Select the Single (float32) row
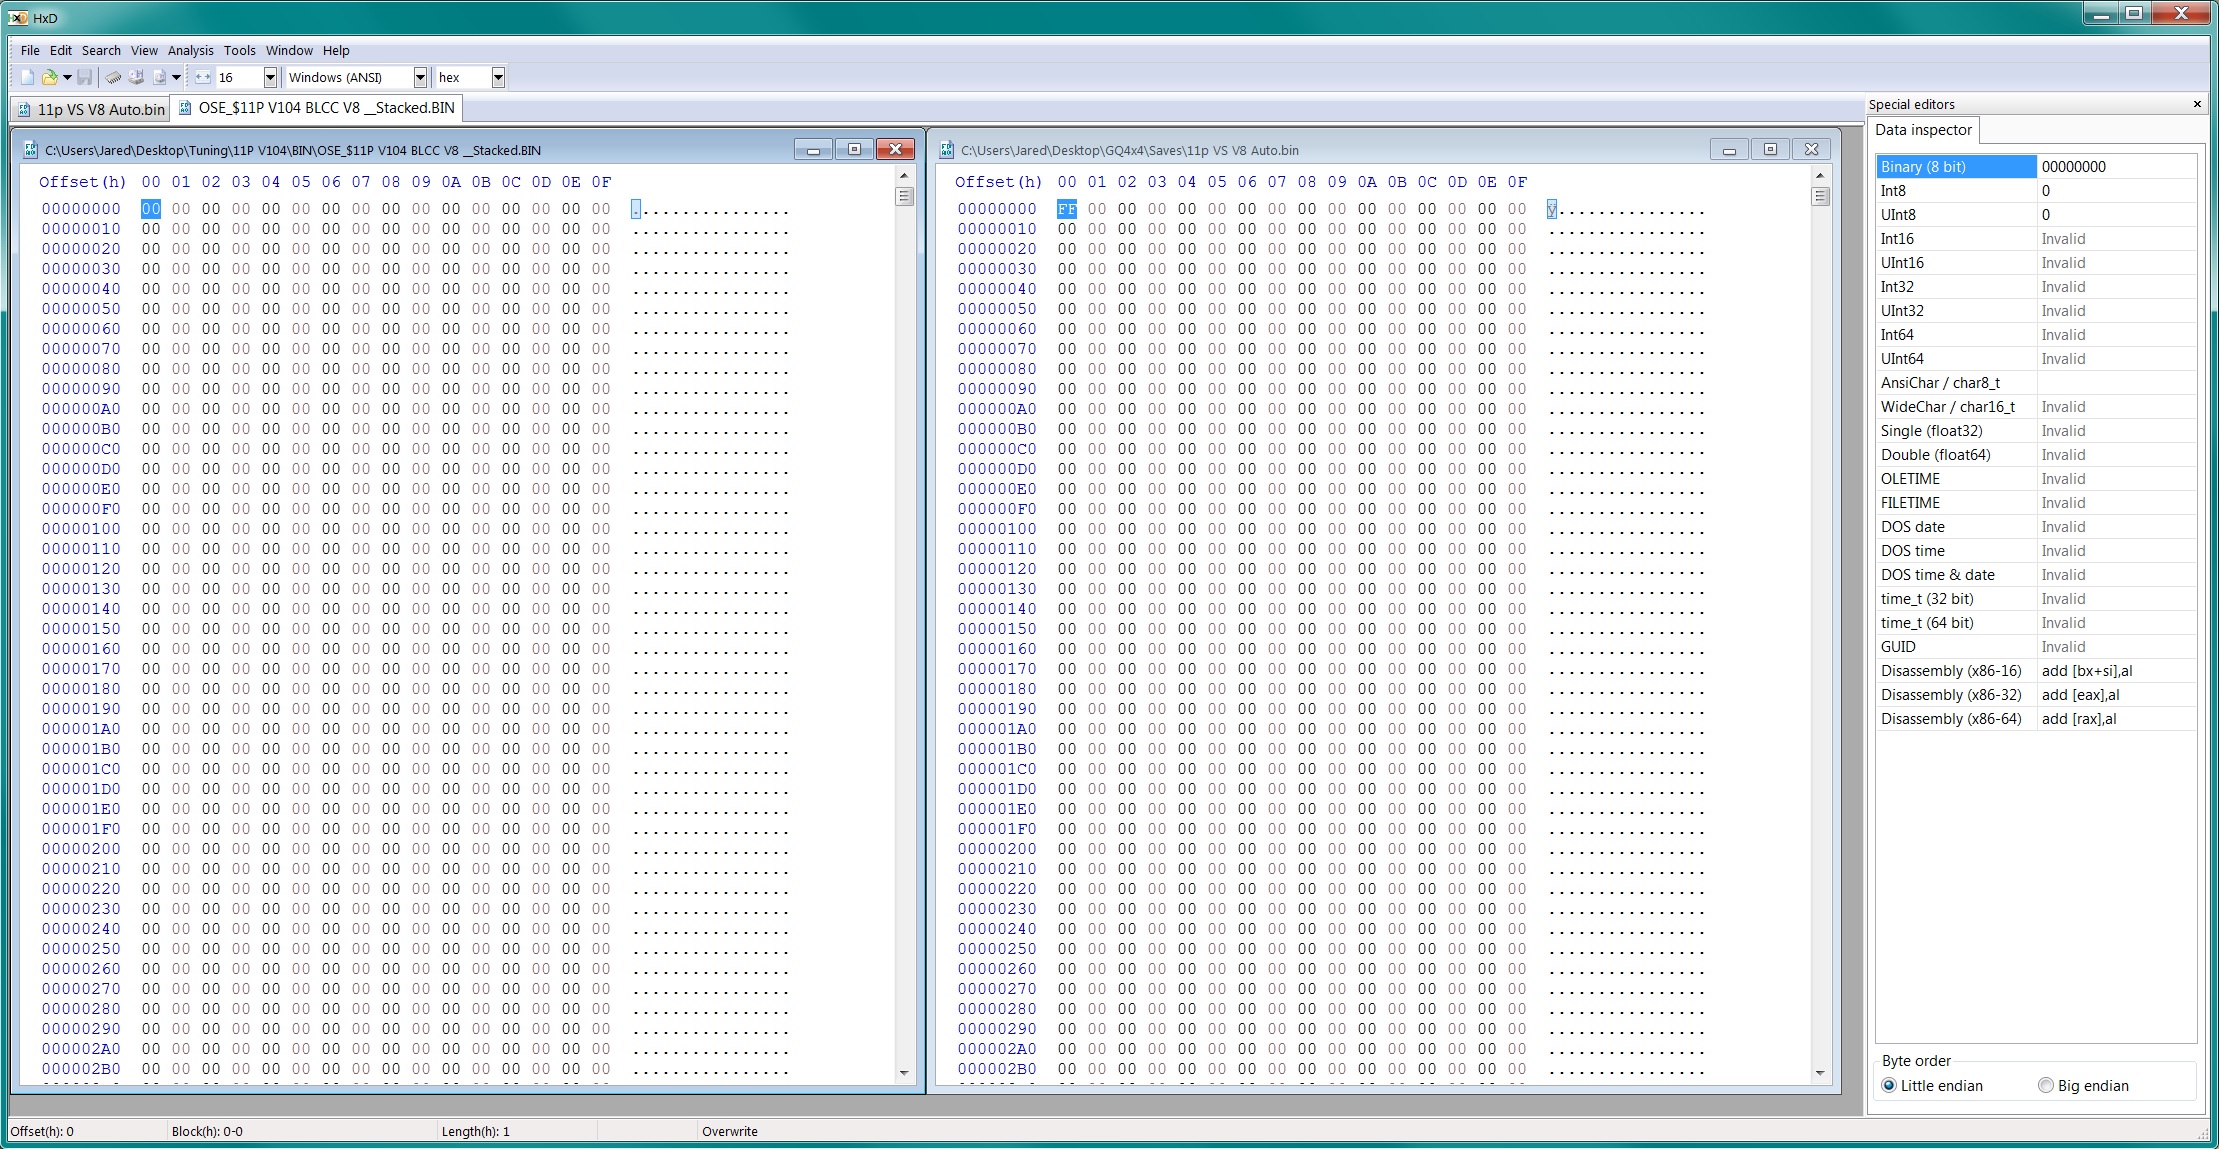The height and width of the screenshot is (1149, 2219). tap(2035, 431)
